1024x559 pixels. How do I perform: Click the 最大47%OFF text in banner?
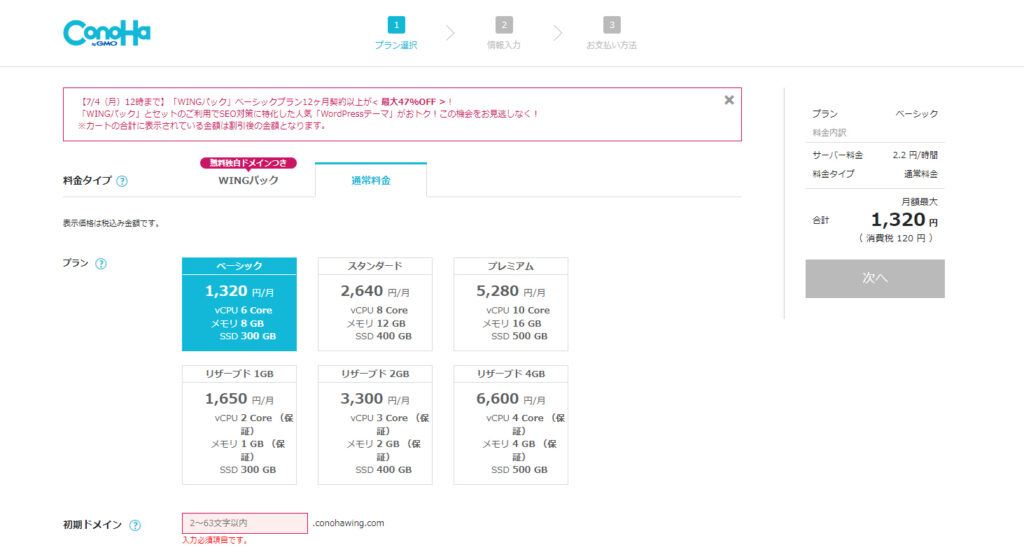[409, 102]
